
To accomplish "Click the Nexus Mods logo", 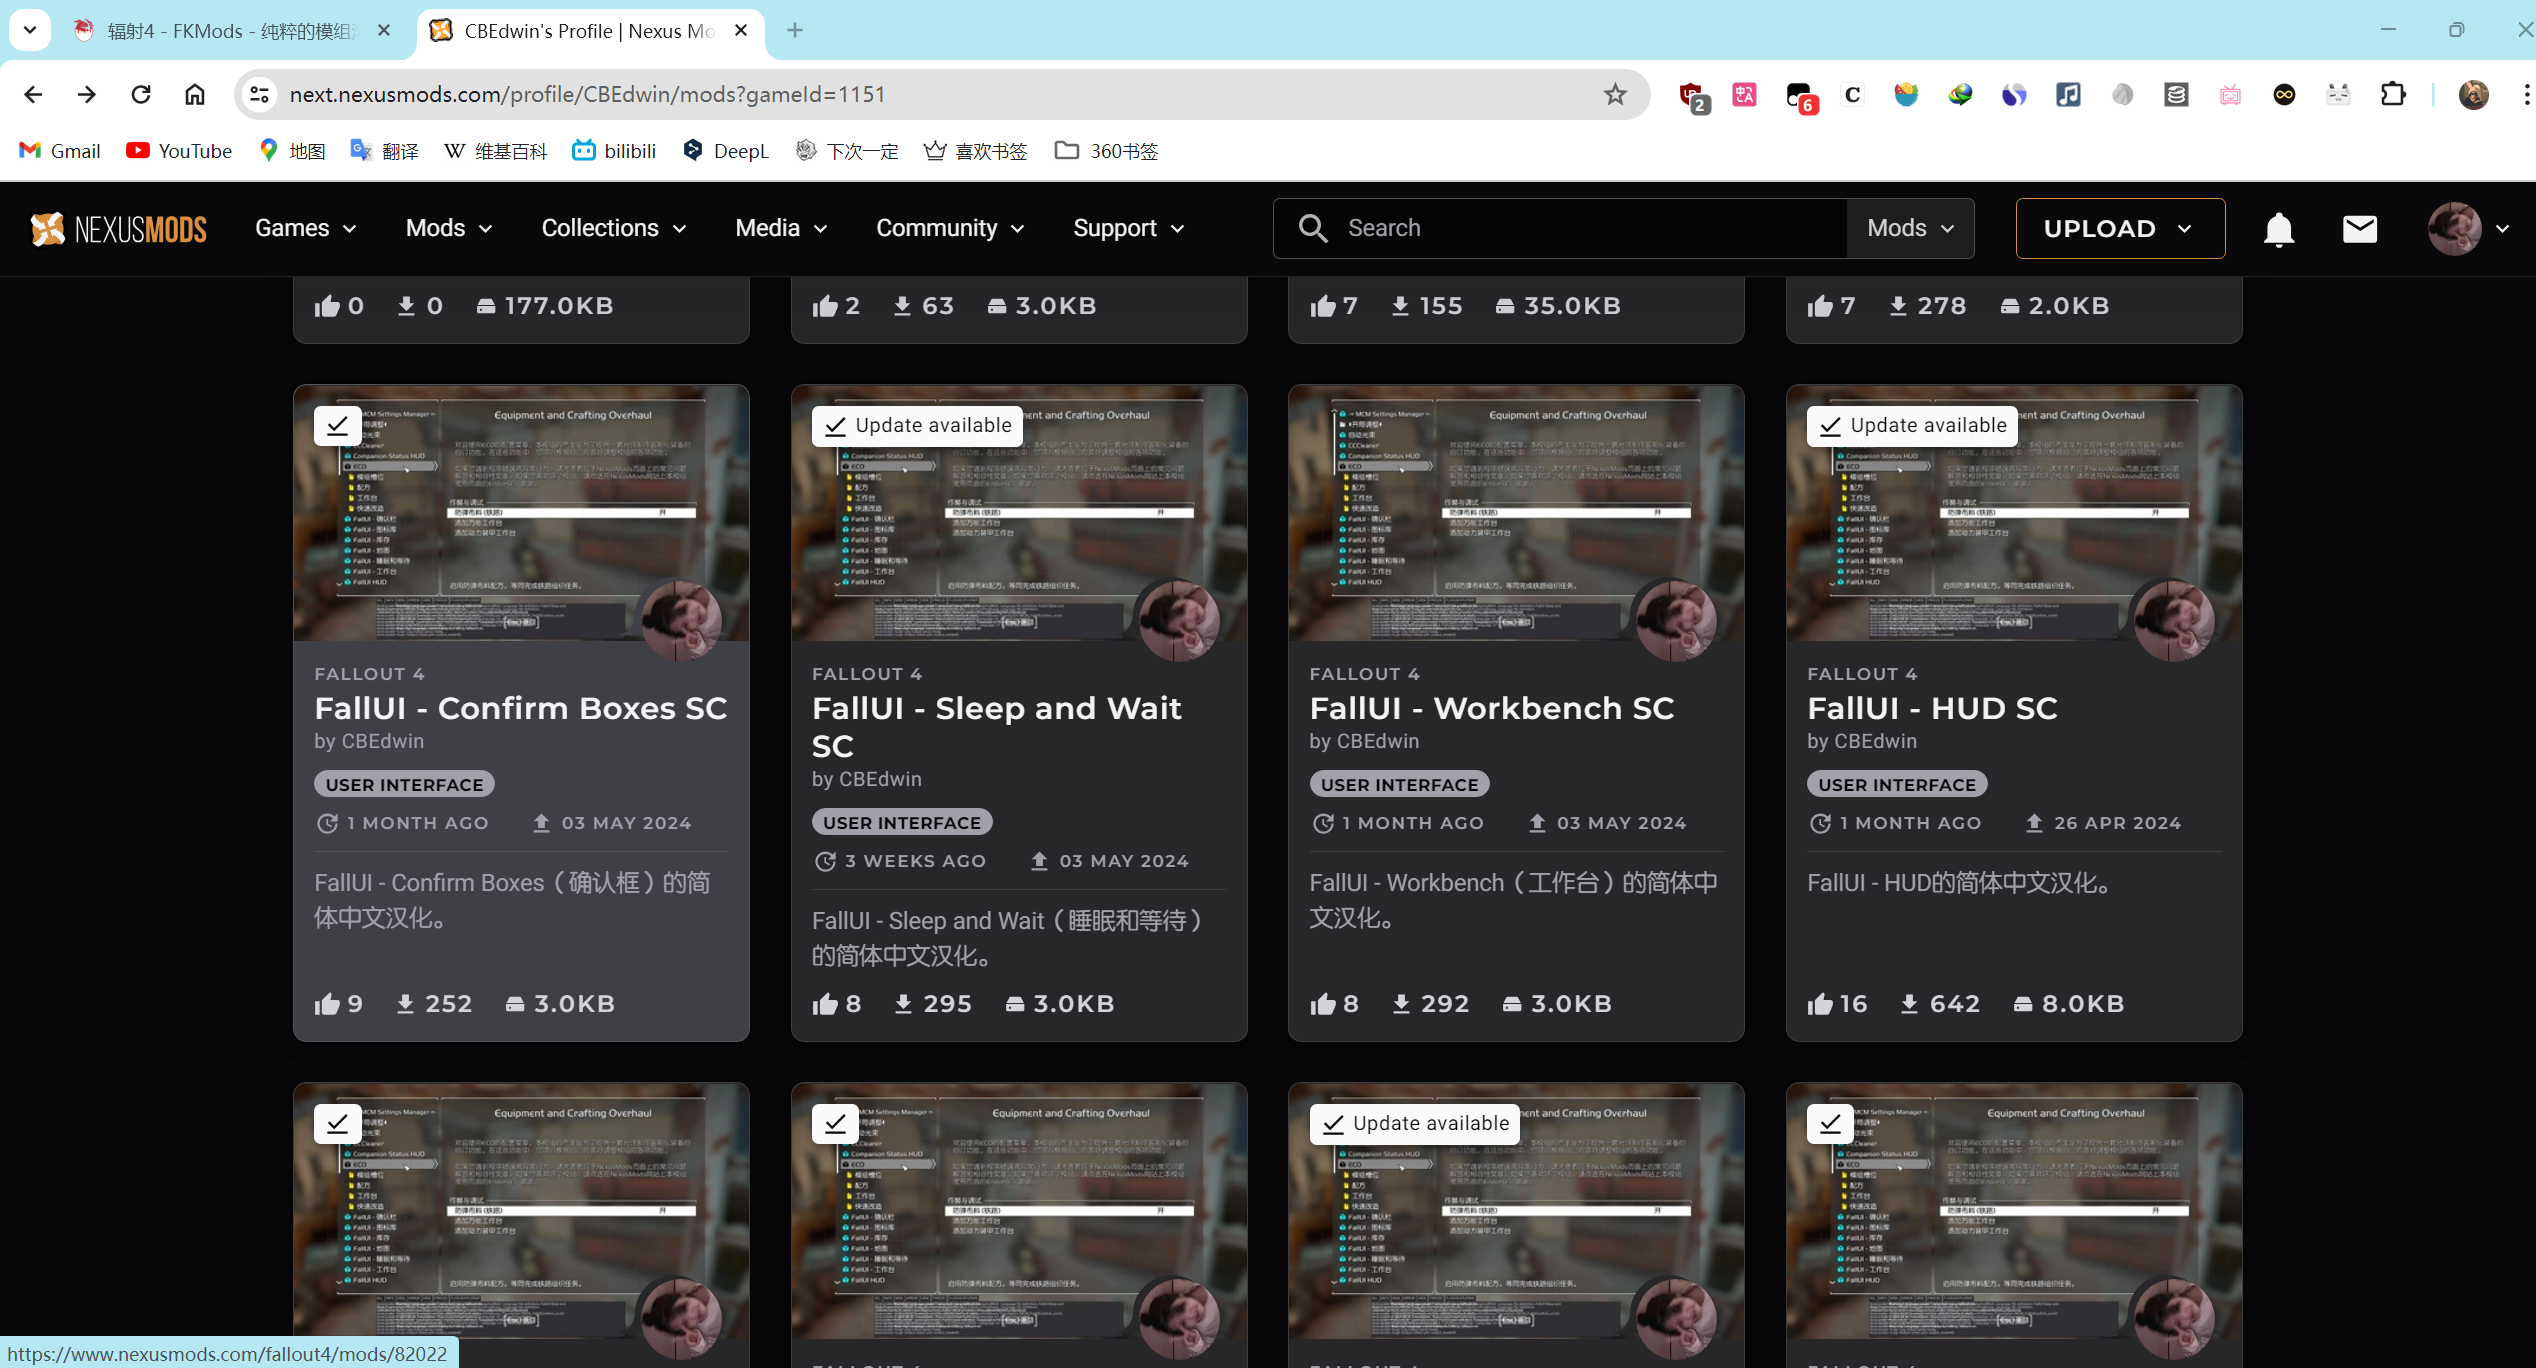I will coord(118,229).
